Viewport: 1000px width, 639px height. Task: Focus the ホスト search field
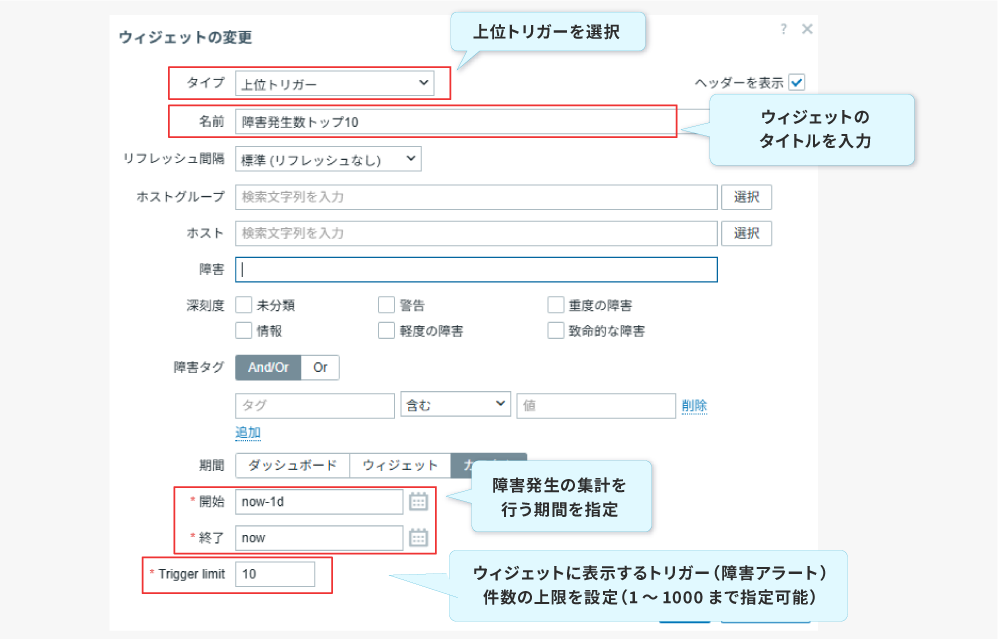tap(476, 233)
